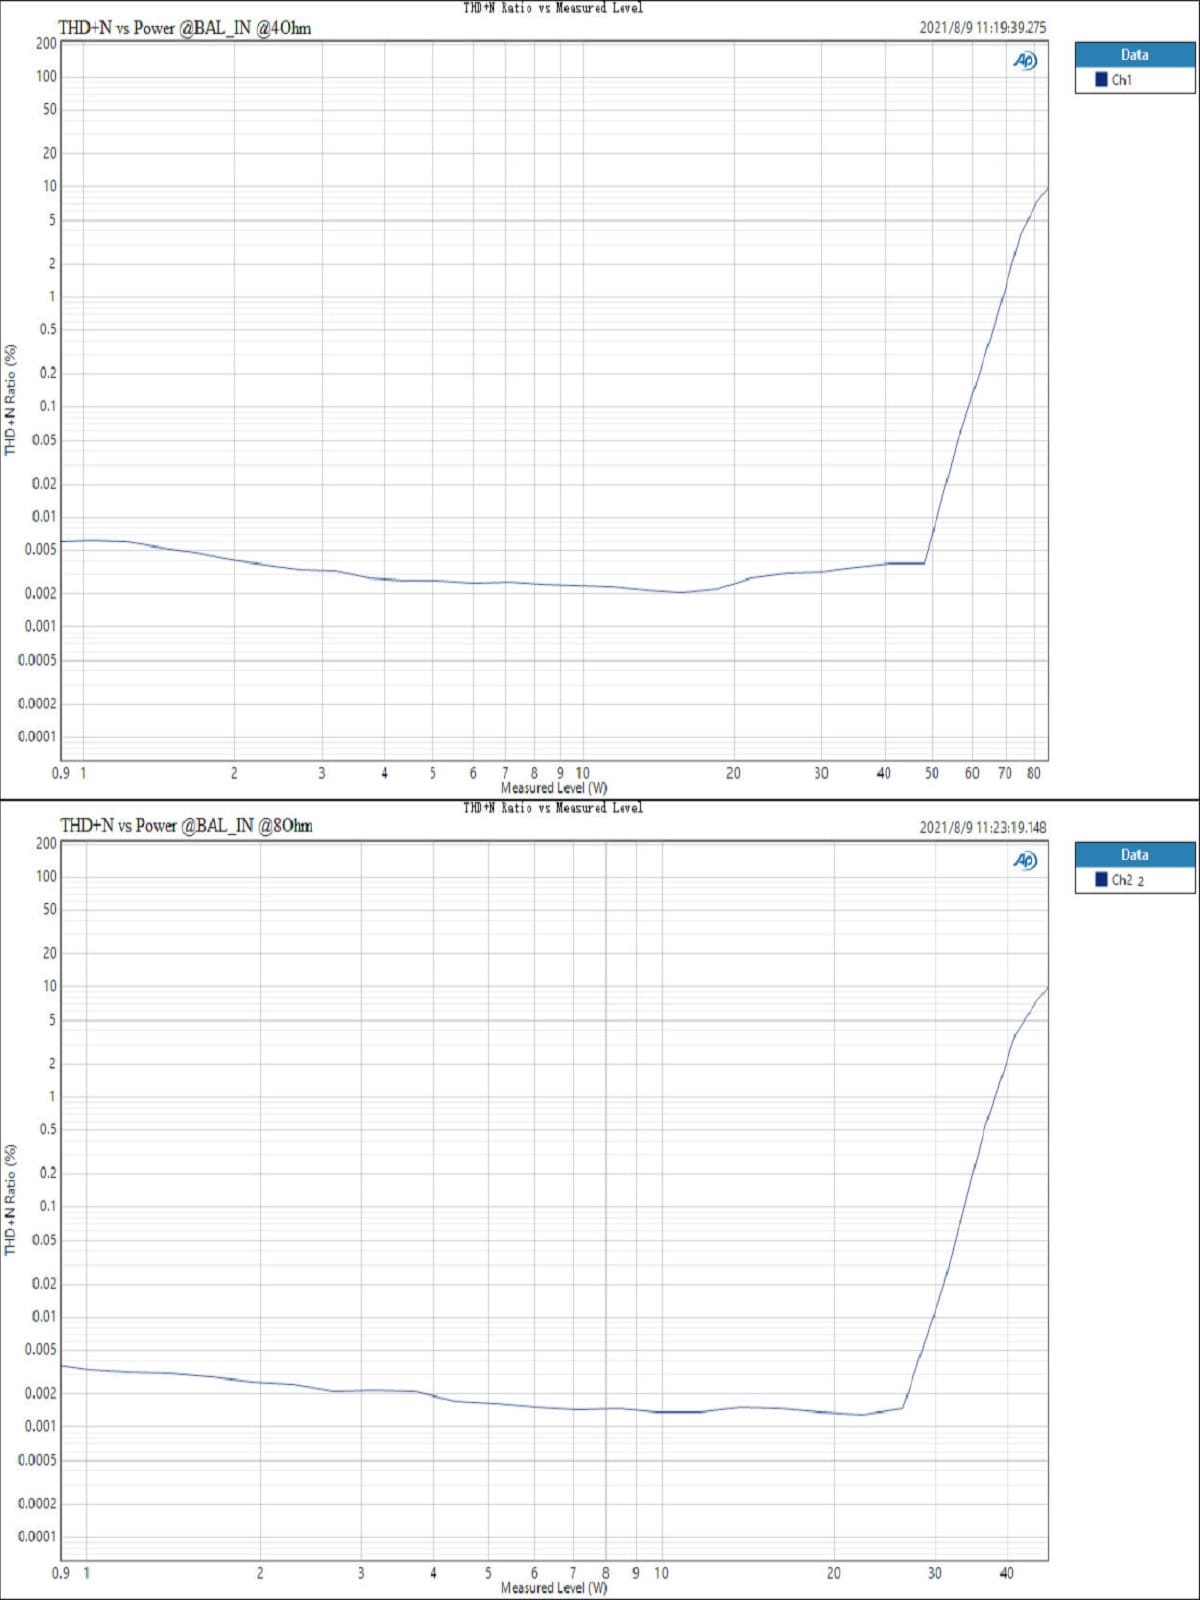Click the bottom THD+N Ratio vs Measured Level heading
Image resolution: width=1200 pixels, height=1600 pixels.
pos(553,808)
